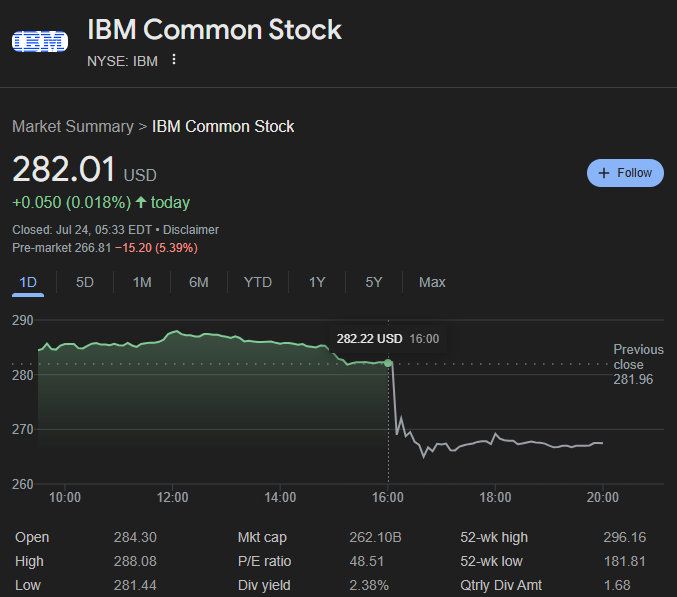Click the 282.01 current price
Image resolution: width=677 pixels, height=597 pixels.
pyautogui.click(x=64, y=169)
